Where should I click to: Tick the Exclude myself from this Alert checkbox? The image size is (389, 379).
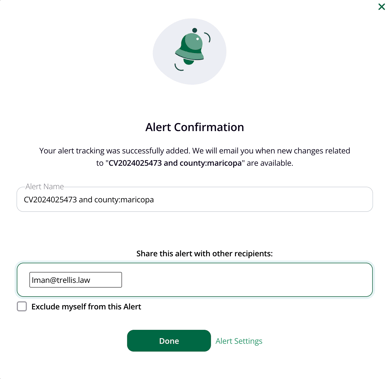[x=22, y=307]
